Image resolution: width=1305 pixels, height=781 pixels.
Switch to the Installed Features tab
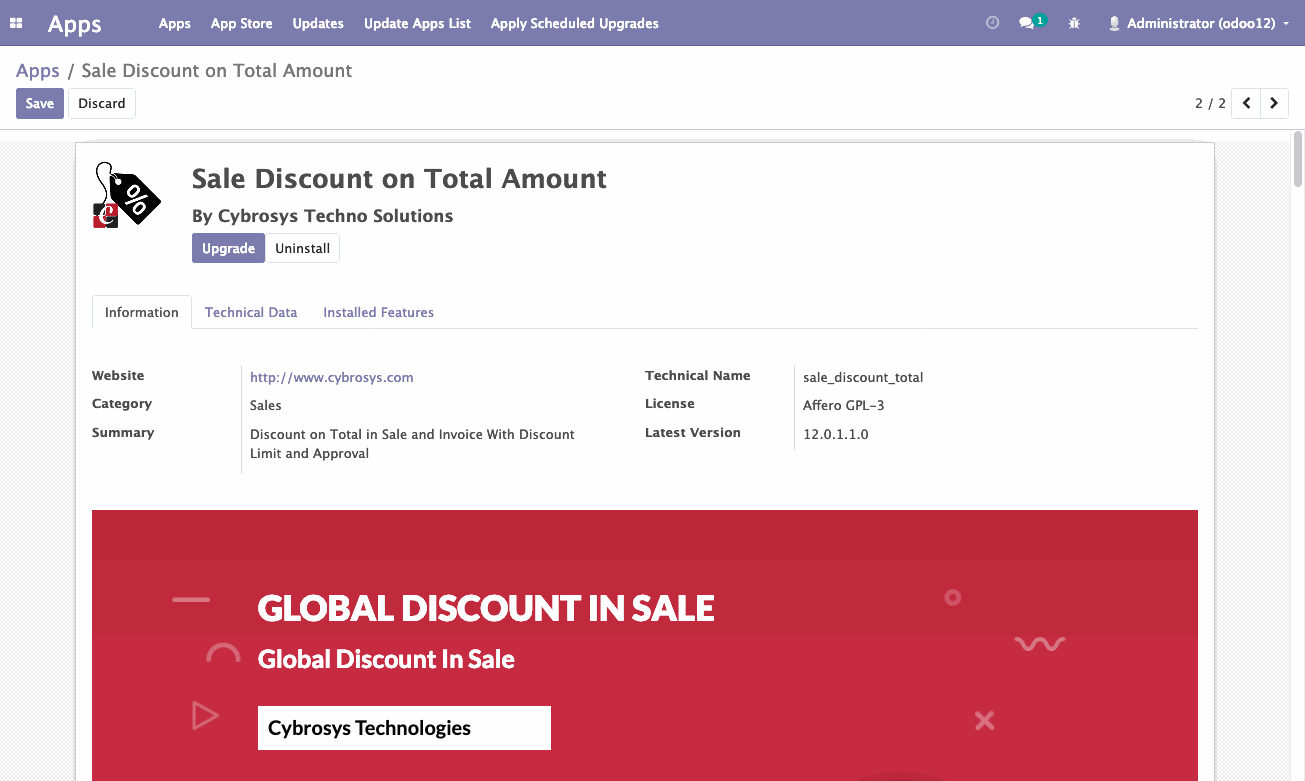(x=378, y=312)
